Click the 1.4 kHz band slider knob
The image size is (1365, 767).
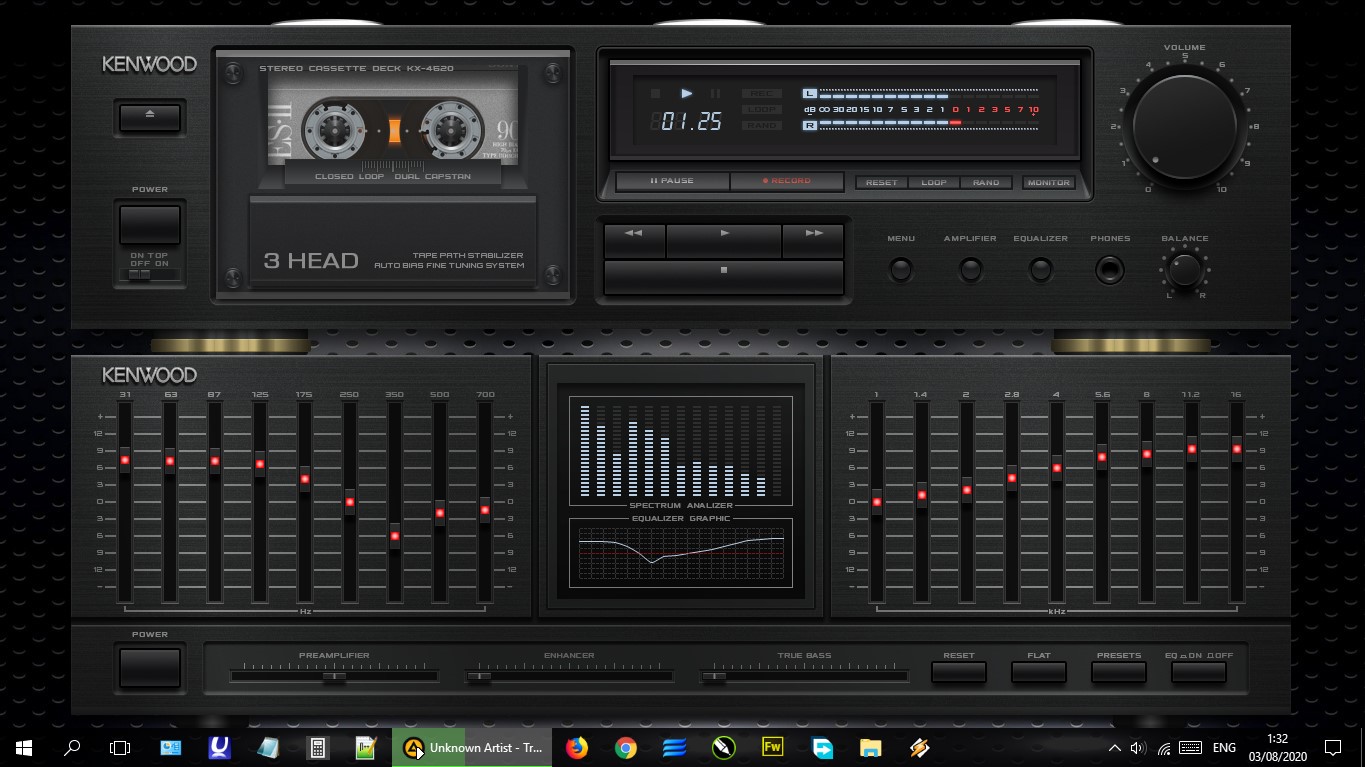[x=922, y=495]
